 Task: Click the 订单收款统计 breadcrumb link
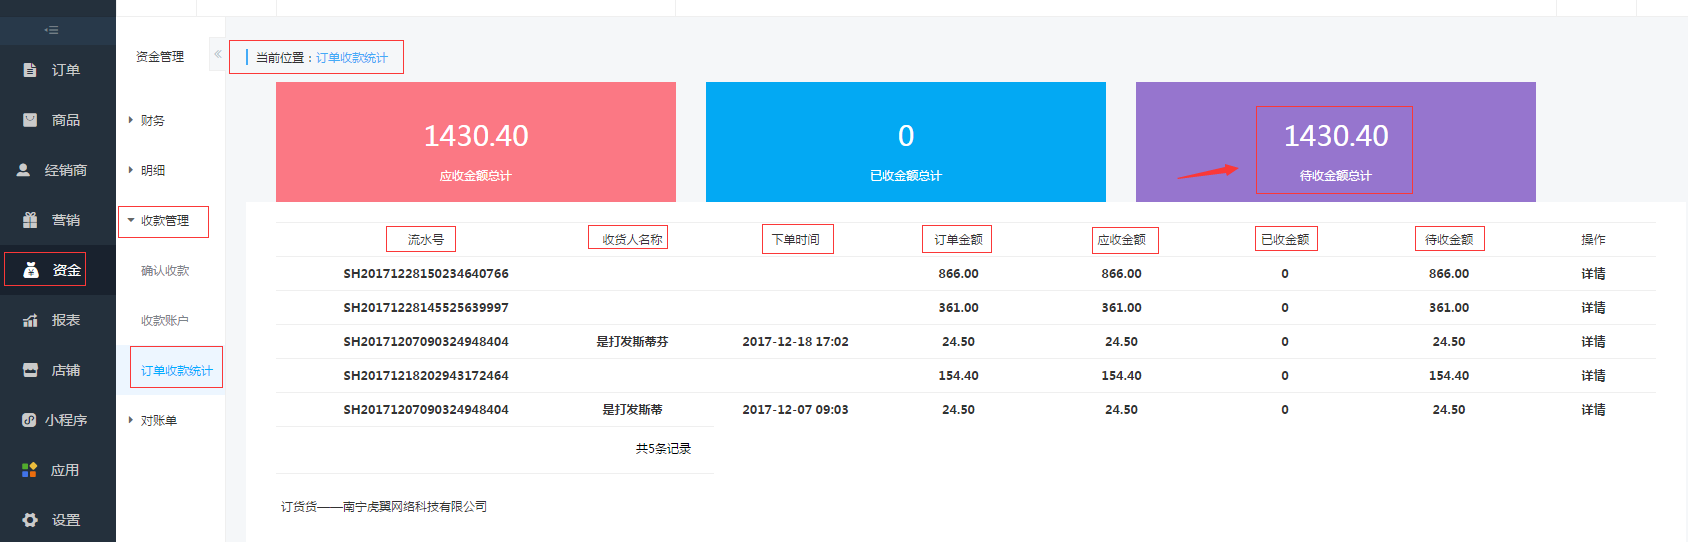coord(352,58)
